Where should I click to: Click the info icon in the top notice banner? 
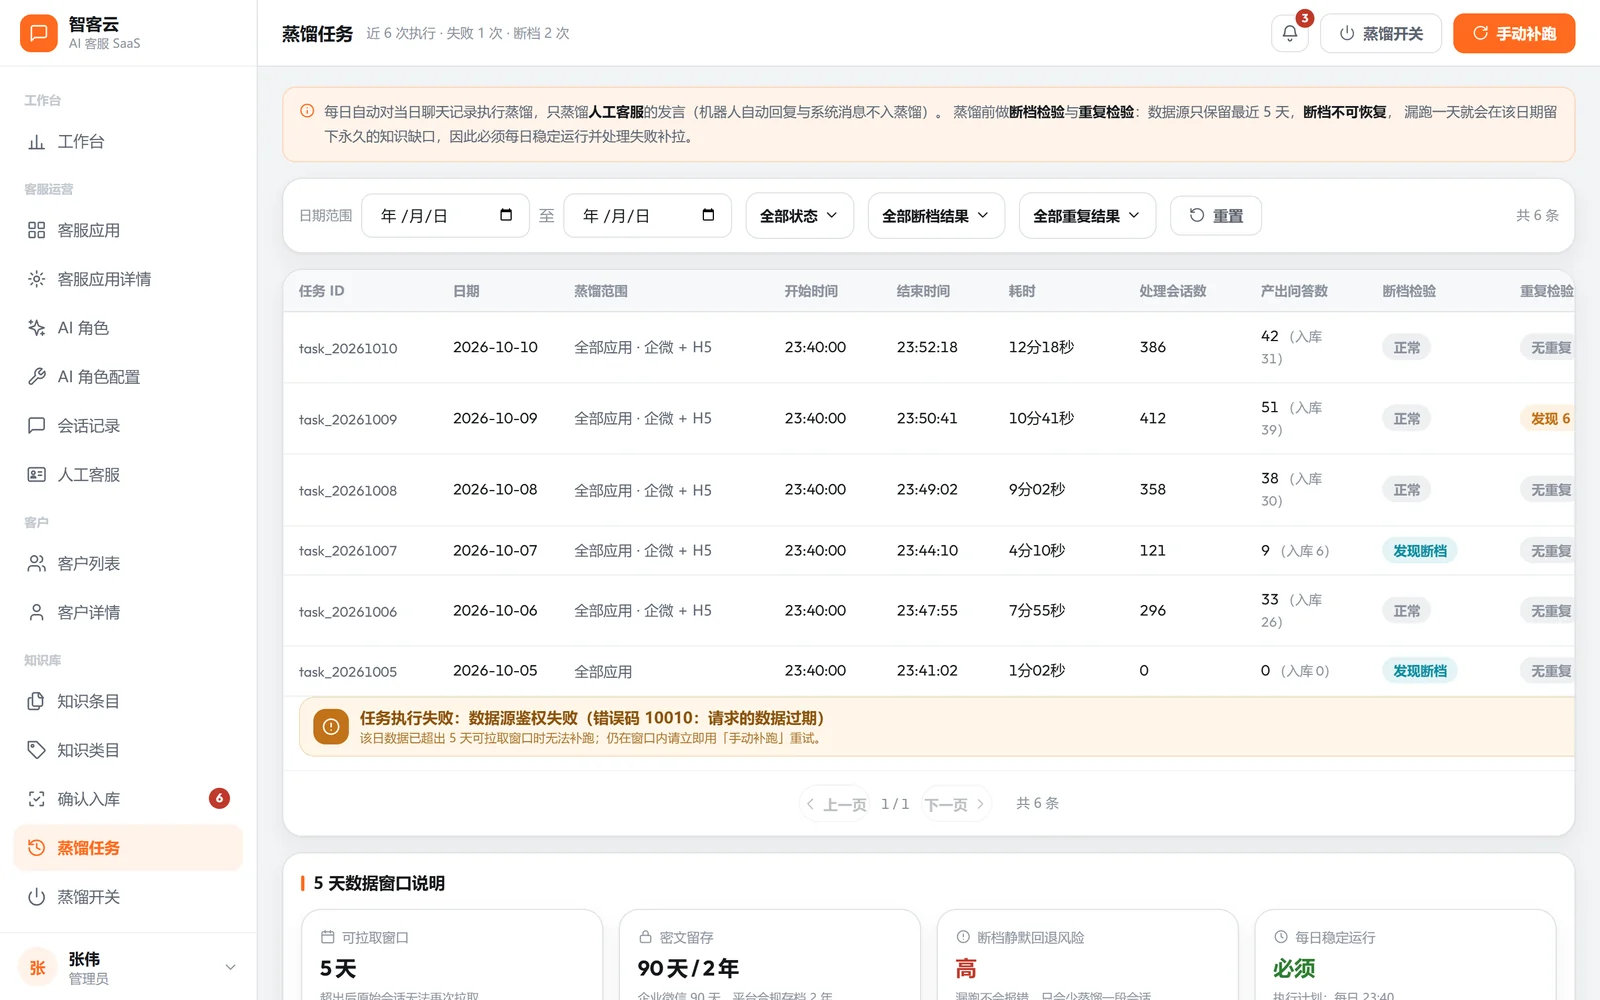coord(307,111)
